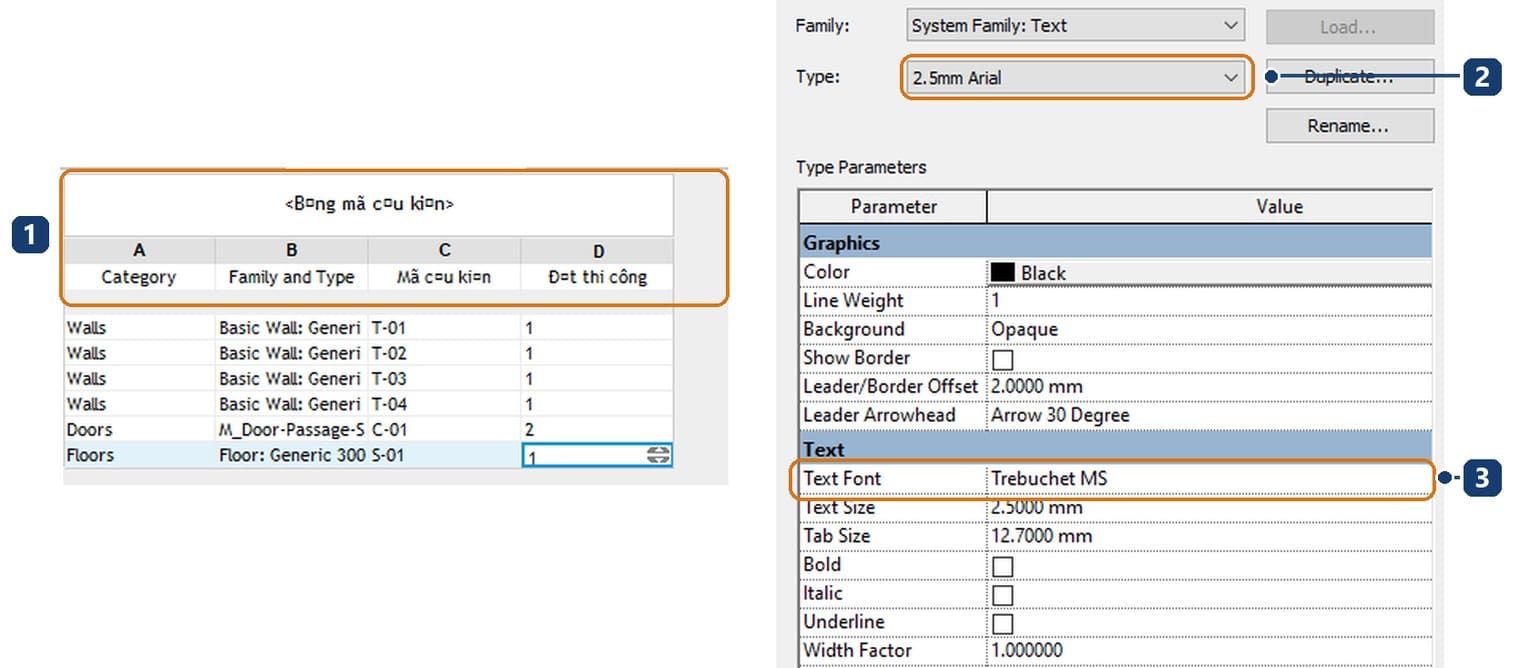1520x668 pixels.
Task: Click the Category header cell
Action: [138, 277]
